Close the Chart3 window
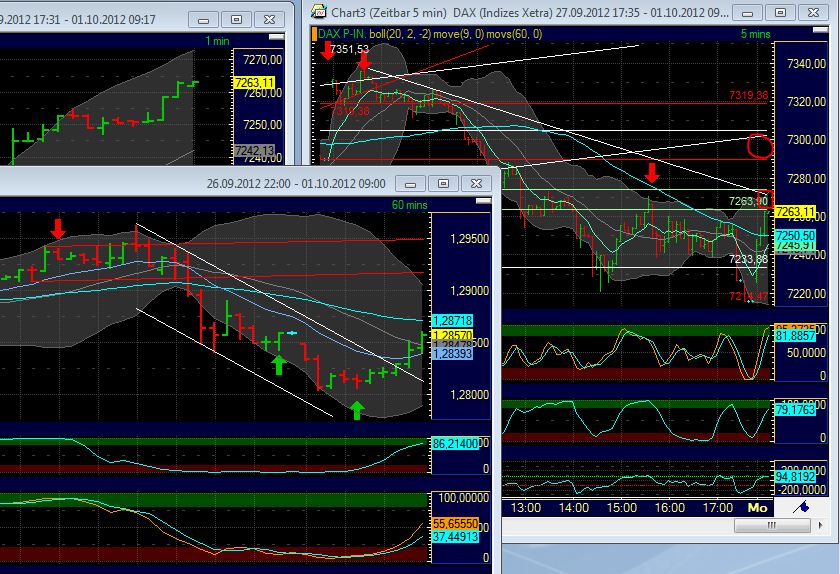This screenshot has width=840, height=574. pos(813,12)
